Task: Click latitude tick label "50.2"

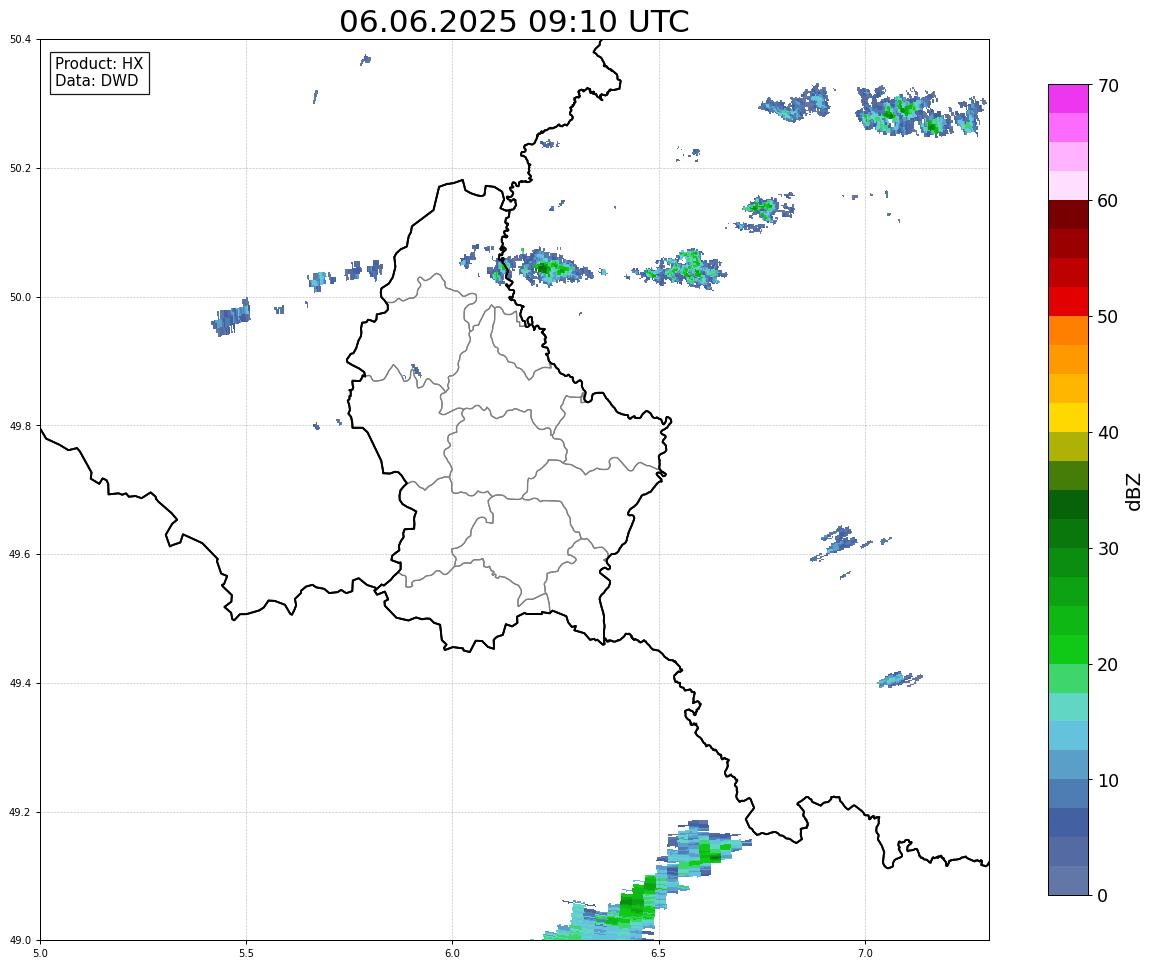Action: 20,168
